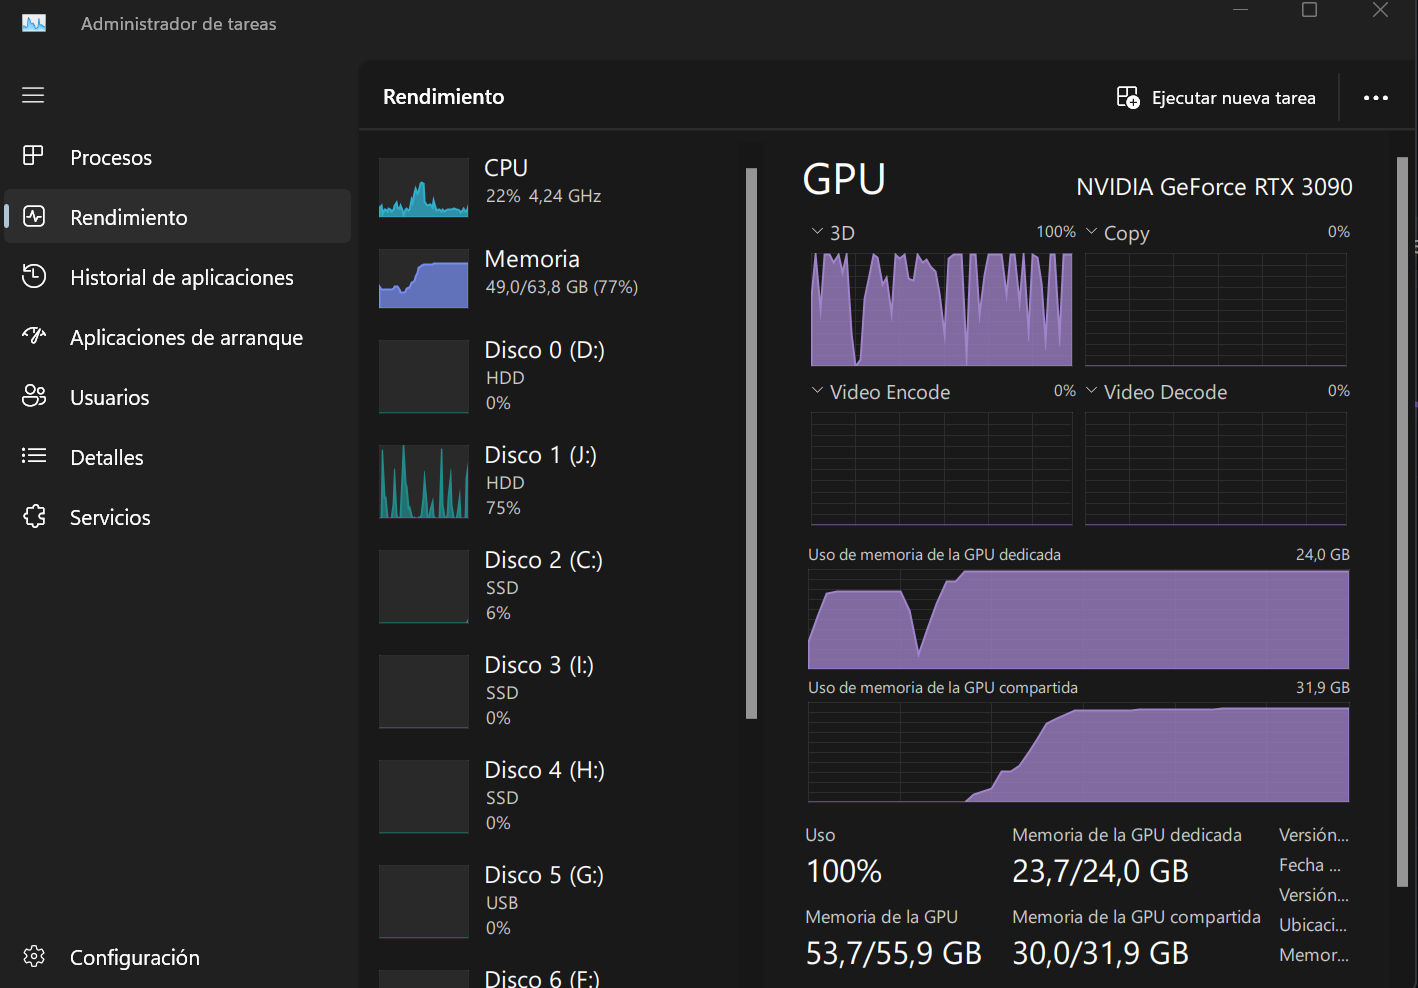Image resolution: width=1418 pixels, height=988 pixels.
Task: Expand the 3D graph dropdown
Action: click(x=817, y=232)
